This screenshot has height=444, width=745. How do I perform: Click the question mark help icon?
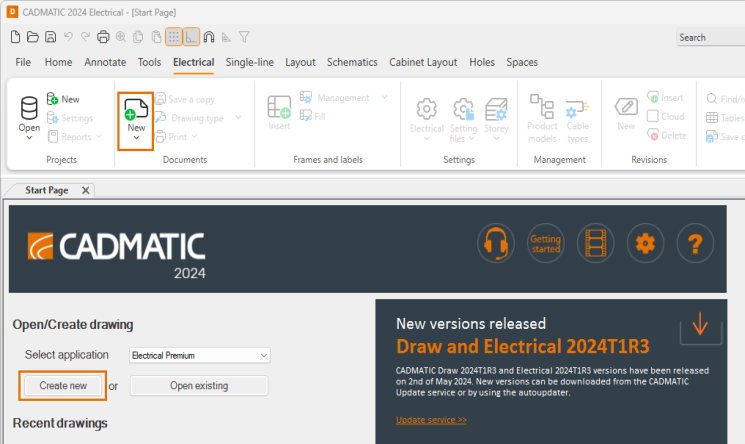[695, 241]
